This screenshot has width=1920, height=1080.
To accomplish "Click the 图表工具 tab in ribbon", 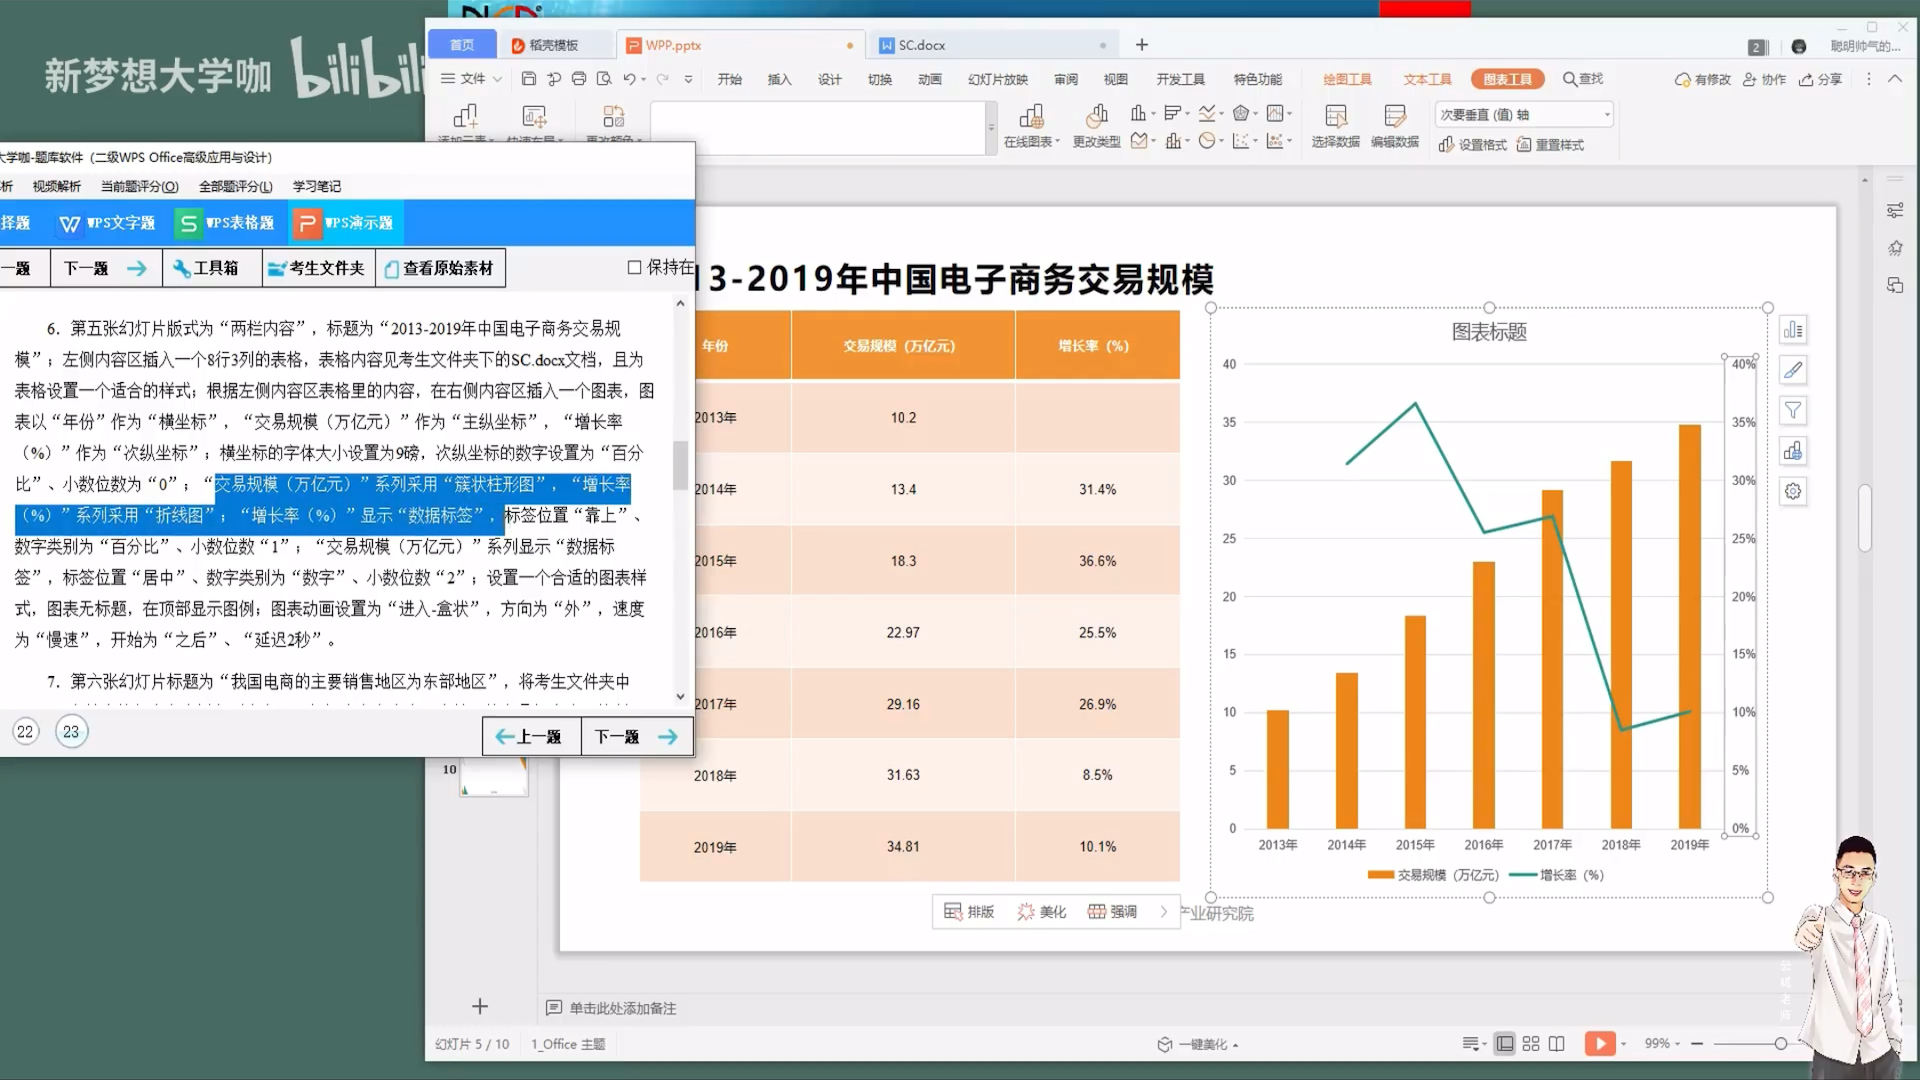I will 1506,79.
